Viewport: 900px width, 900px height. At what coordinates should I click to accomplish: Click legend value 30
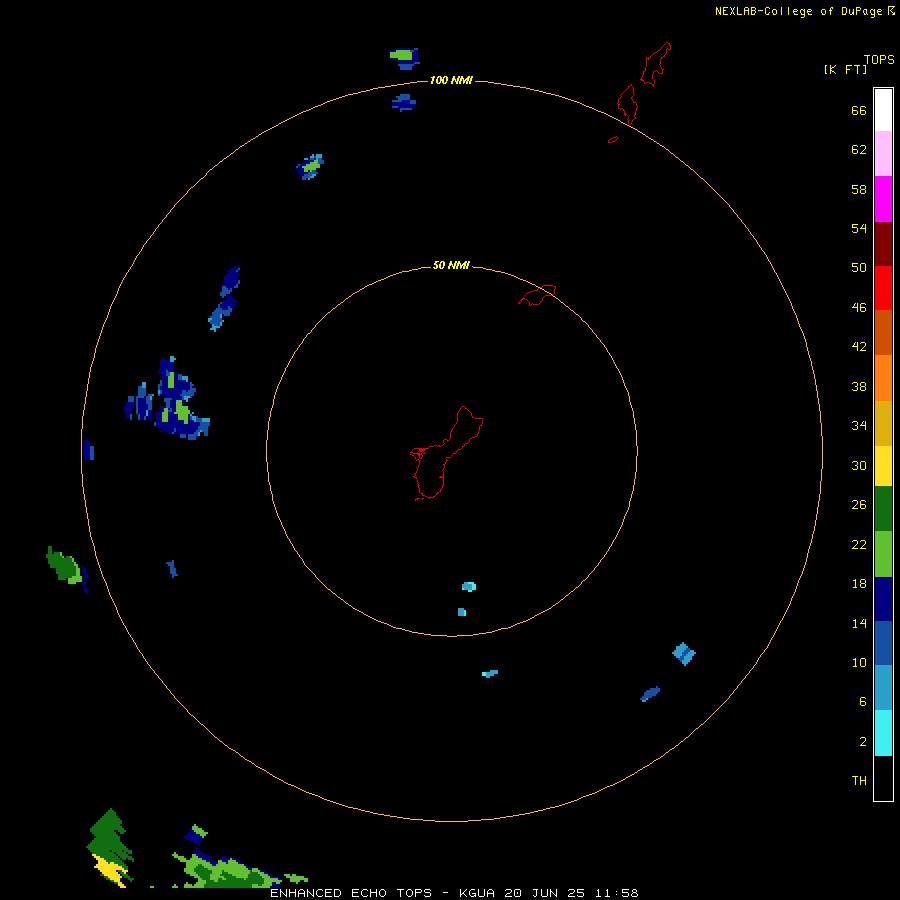[x=859, y=465]
